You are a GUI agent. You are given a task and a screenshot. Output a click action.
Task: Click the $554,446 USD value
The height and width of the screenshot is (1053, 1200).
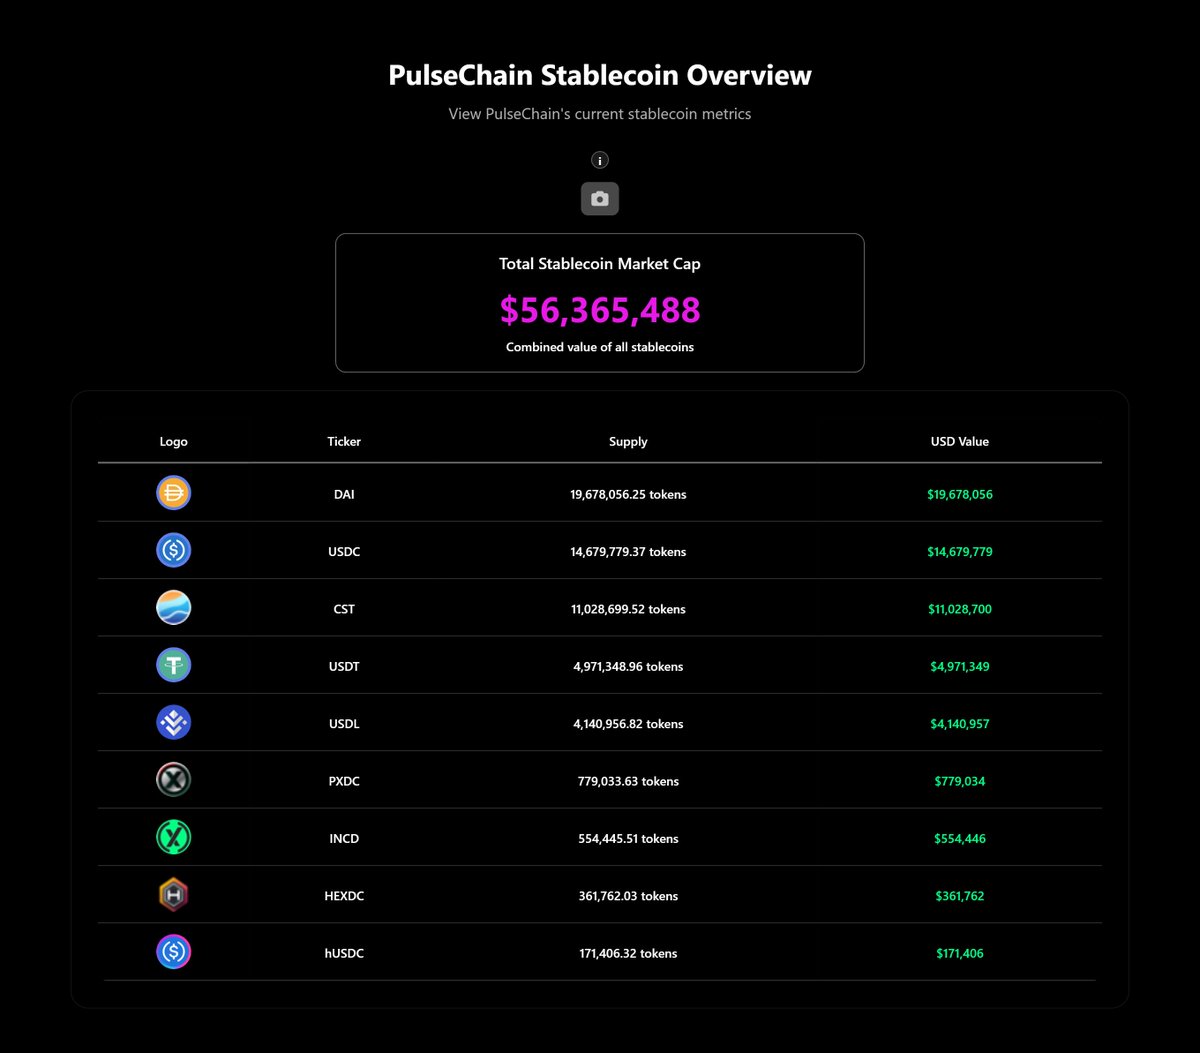(x=960, y=839)
